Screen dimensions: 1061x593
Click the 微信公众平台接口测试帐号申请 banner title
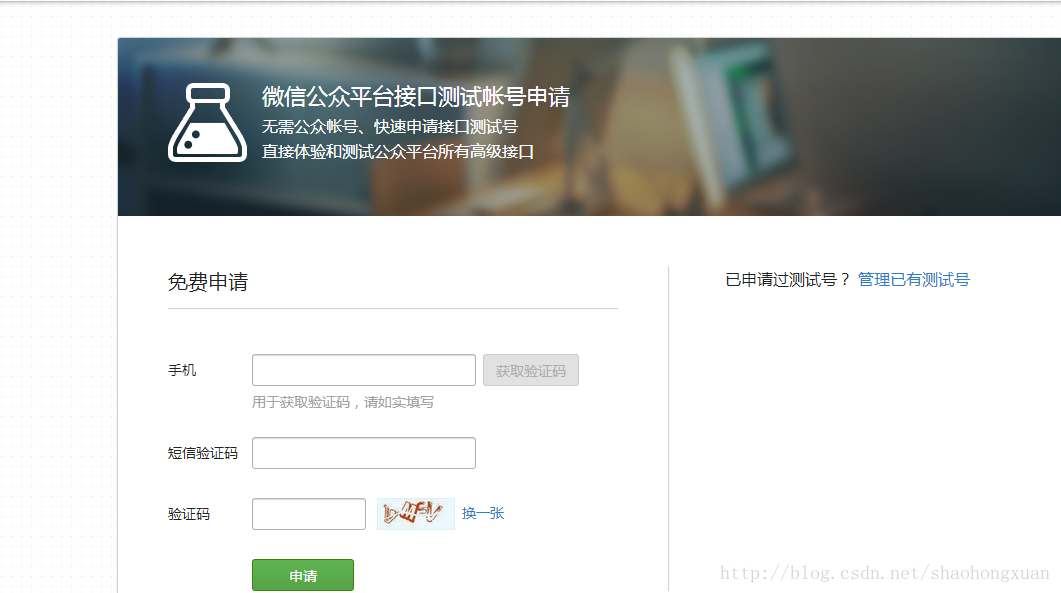point(415,97)
